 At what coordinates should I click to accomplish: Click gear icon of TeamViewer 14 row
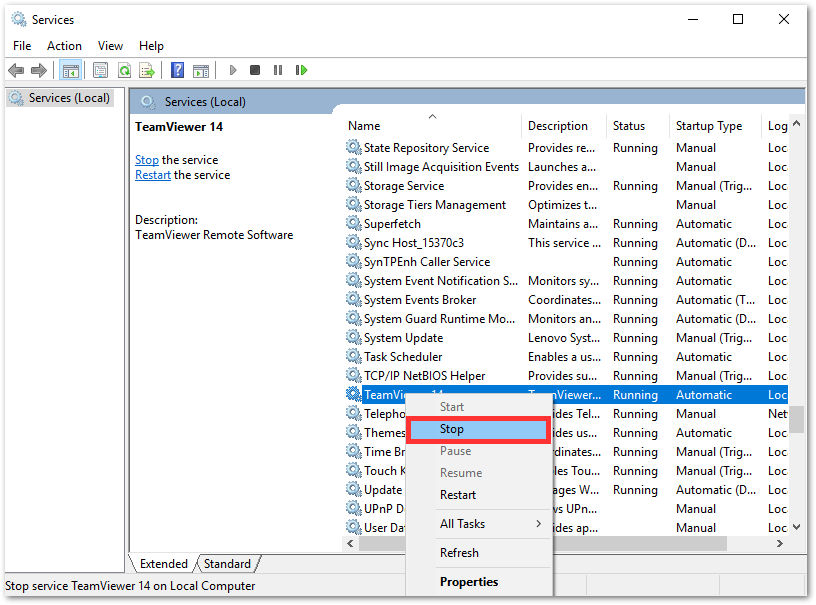click(x=354, y=394)
